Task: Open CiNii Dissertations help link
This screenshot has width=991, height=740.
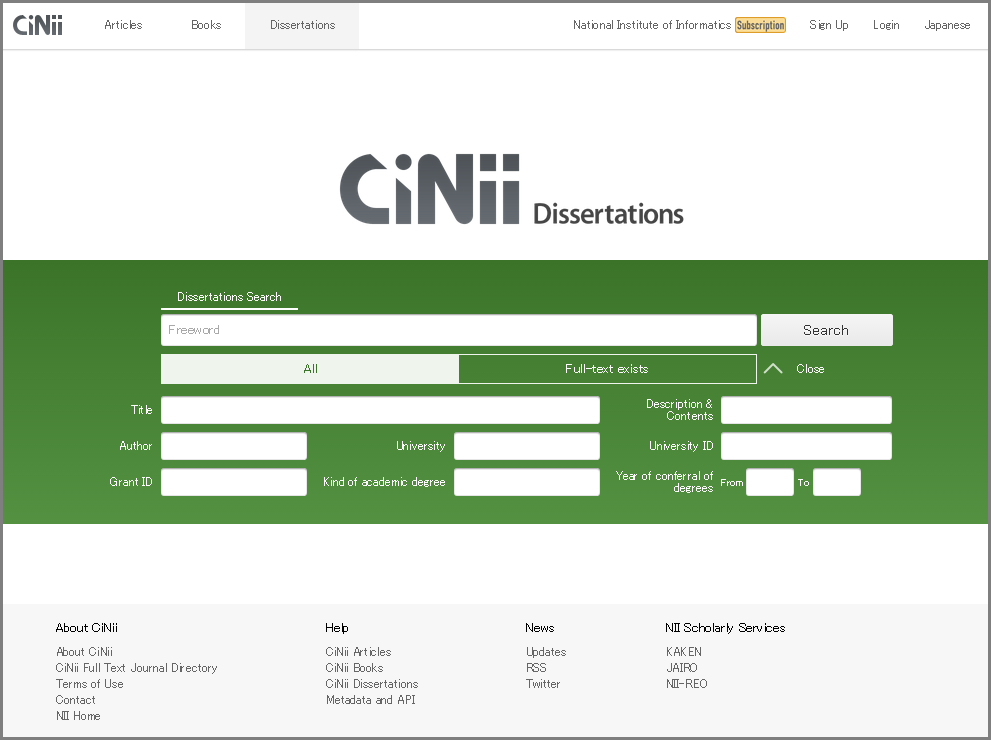Action: click(x=372, y=684)
